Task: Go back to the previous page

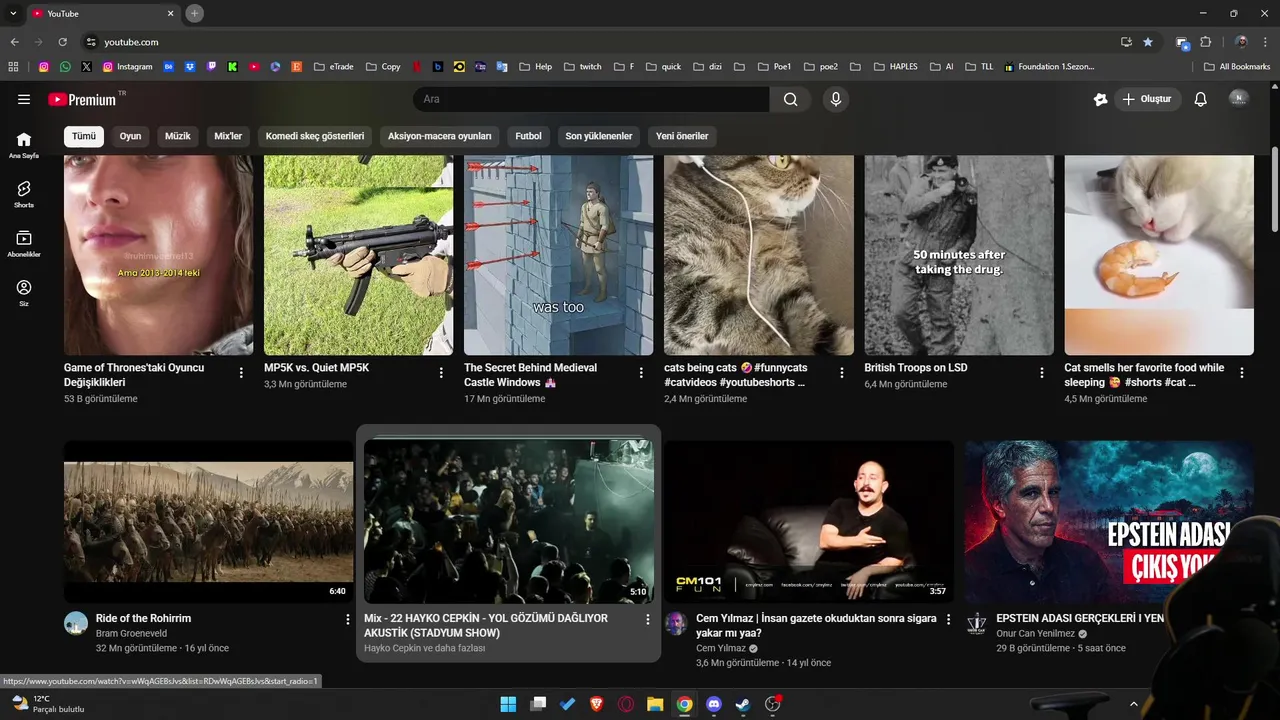Action: pyautogui.click(x=14, y=42)
